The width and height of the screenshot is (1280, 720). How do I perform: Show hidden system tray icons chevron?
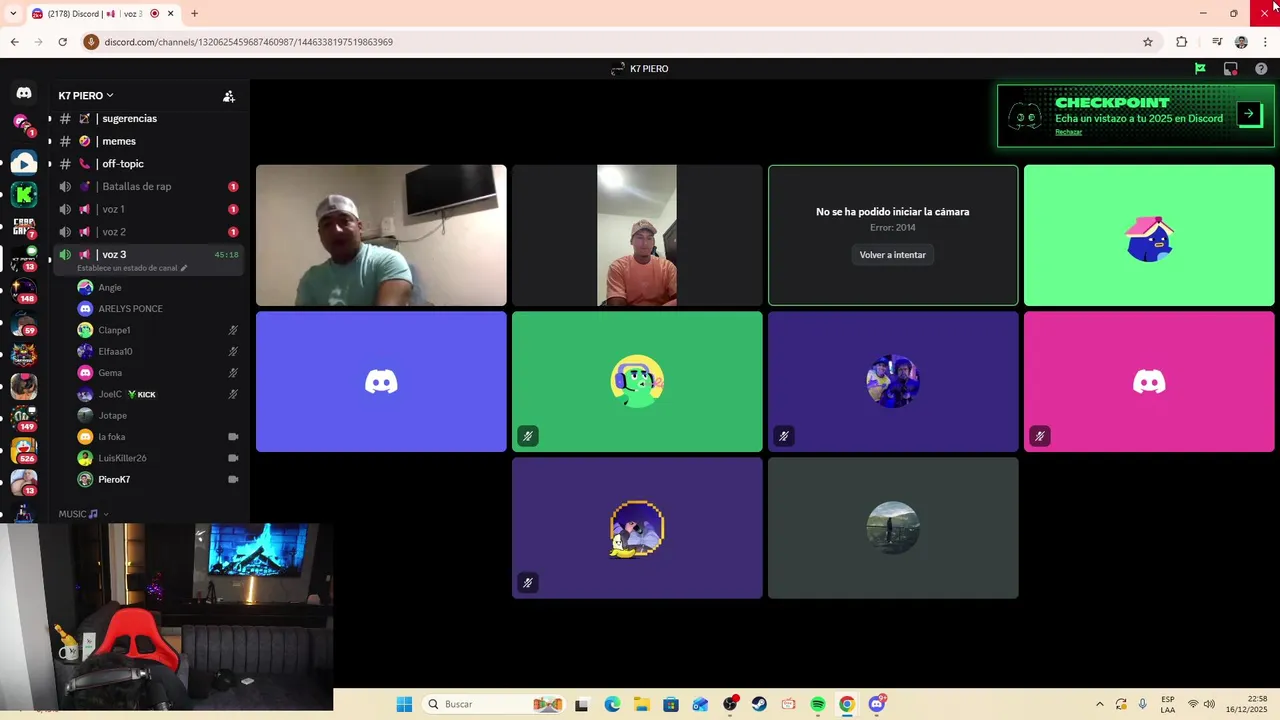point(1100,704)
